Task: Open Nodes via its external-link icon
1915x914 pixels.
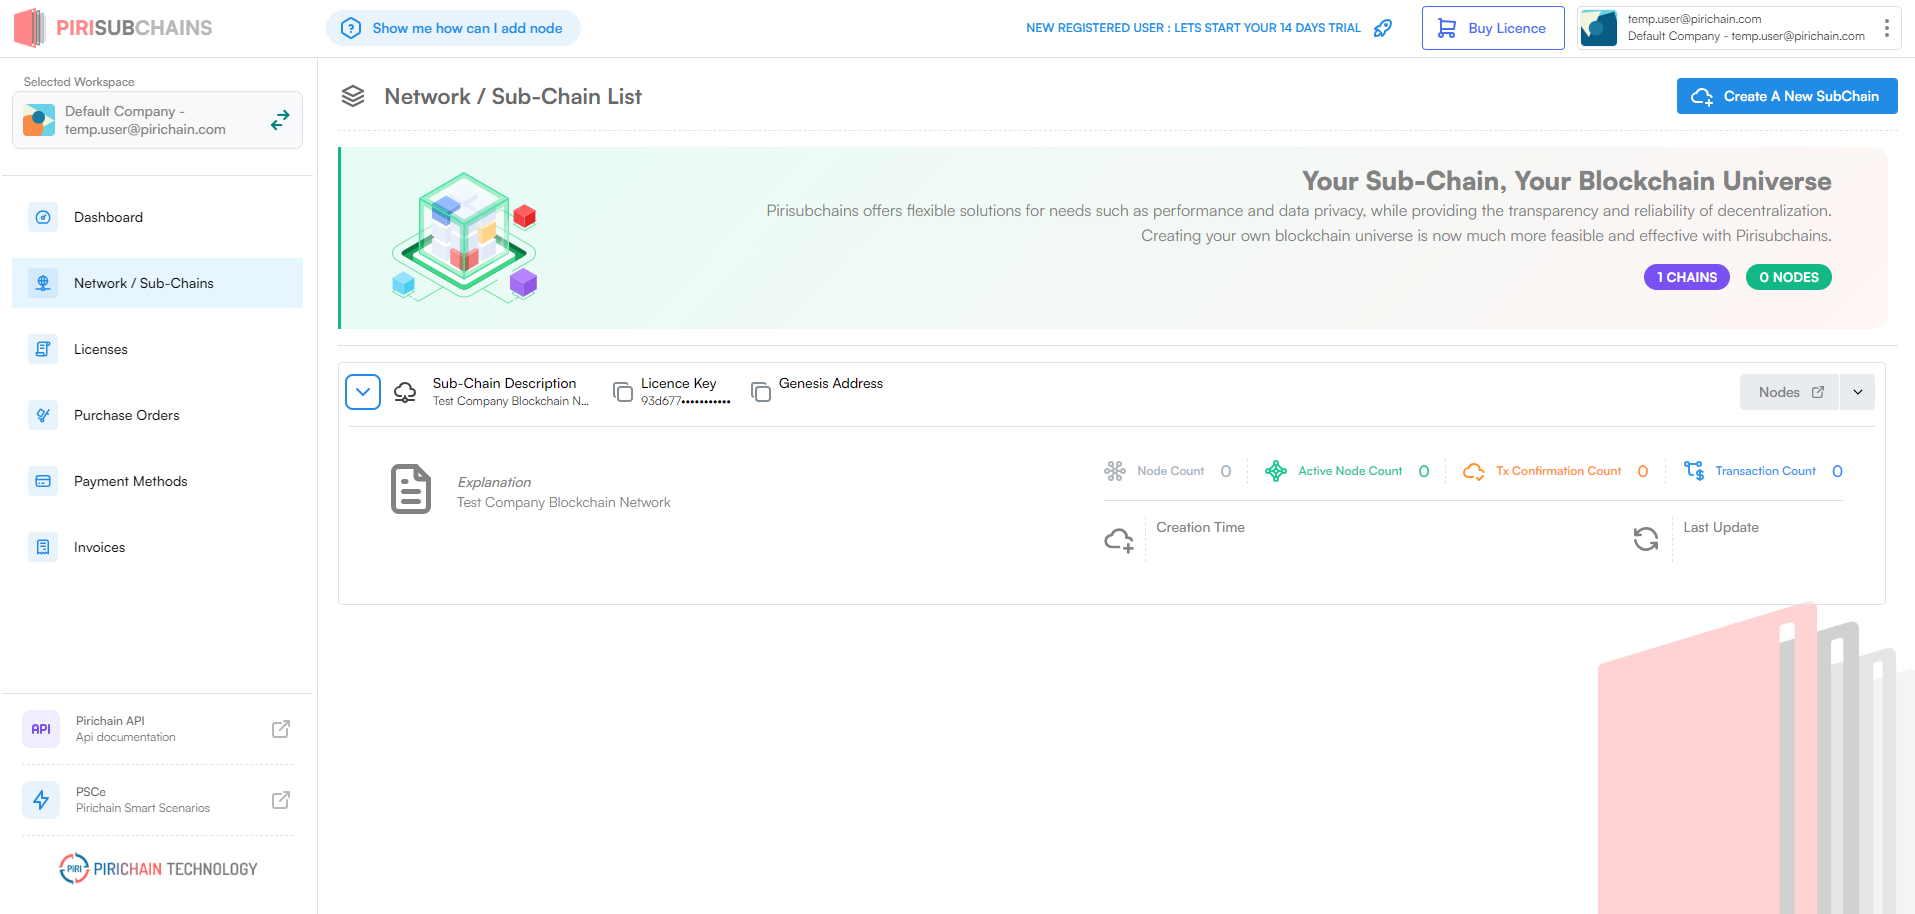Action: click(1818, 391)
